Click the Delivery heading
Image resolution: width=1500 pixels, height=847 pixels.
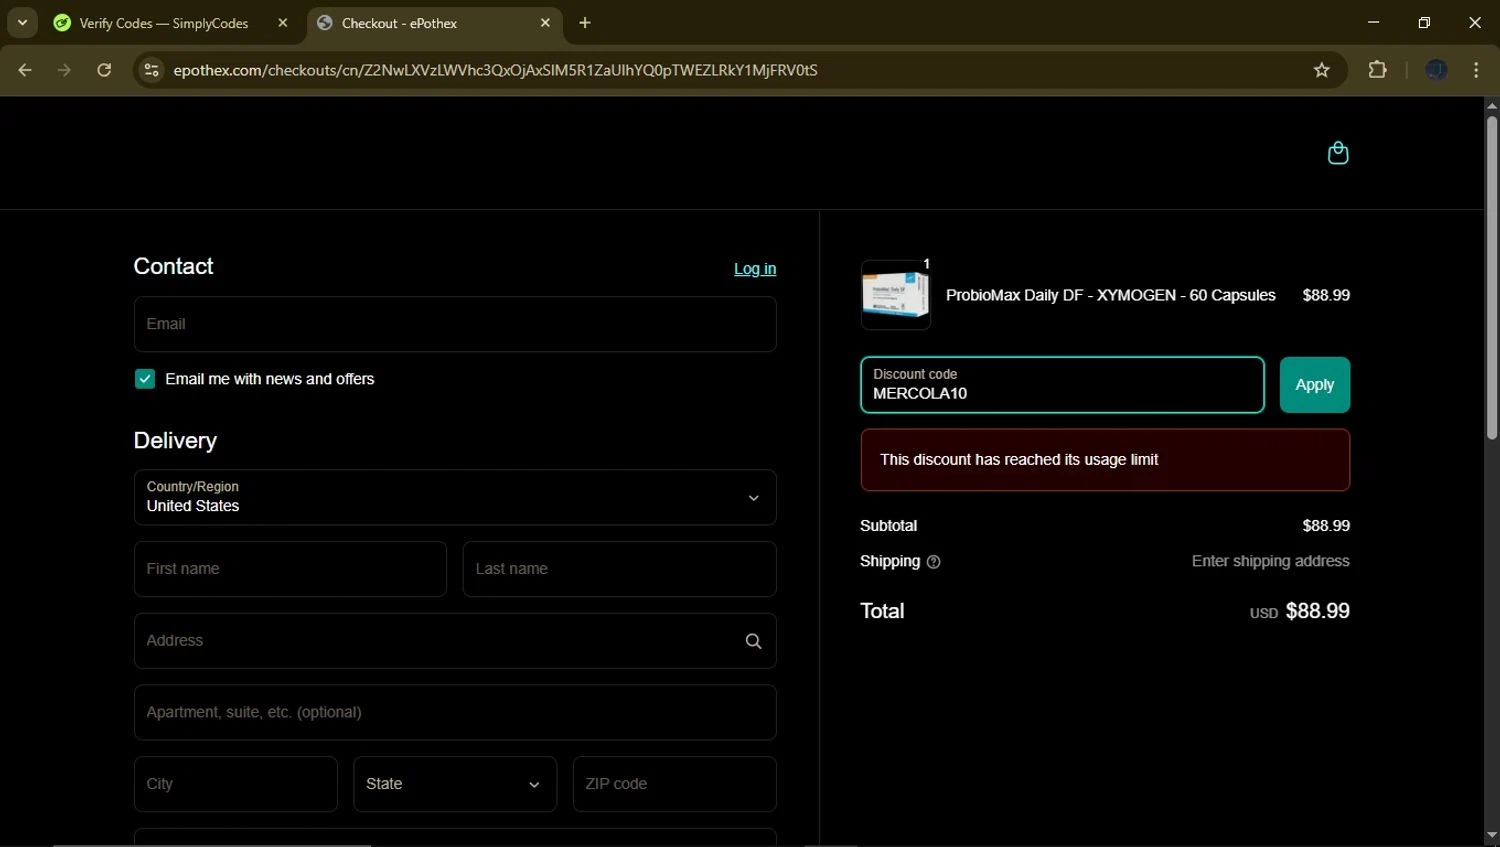tap(175, 441)
